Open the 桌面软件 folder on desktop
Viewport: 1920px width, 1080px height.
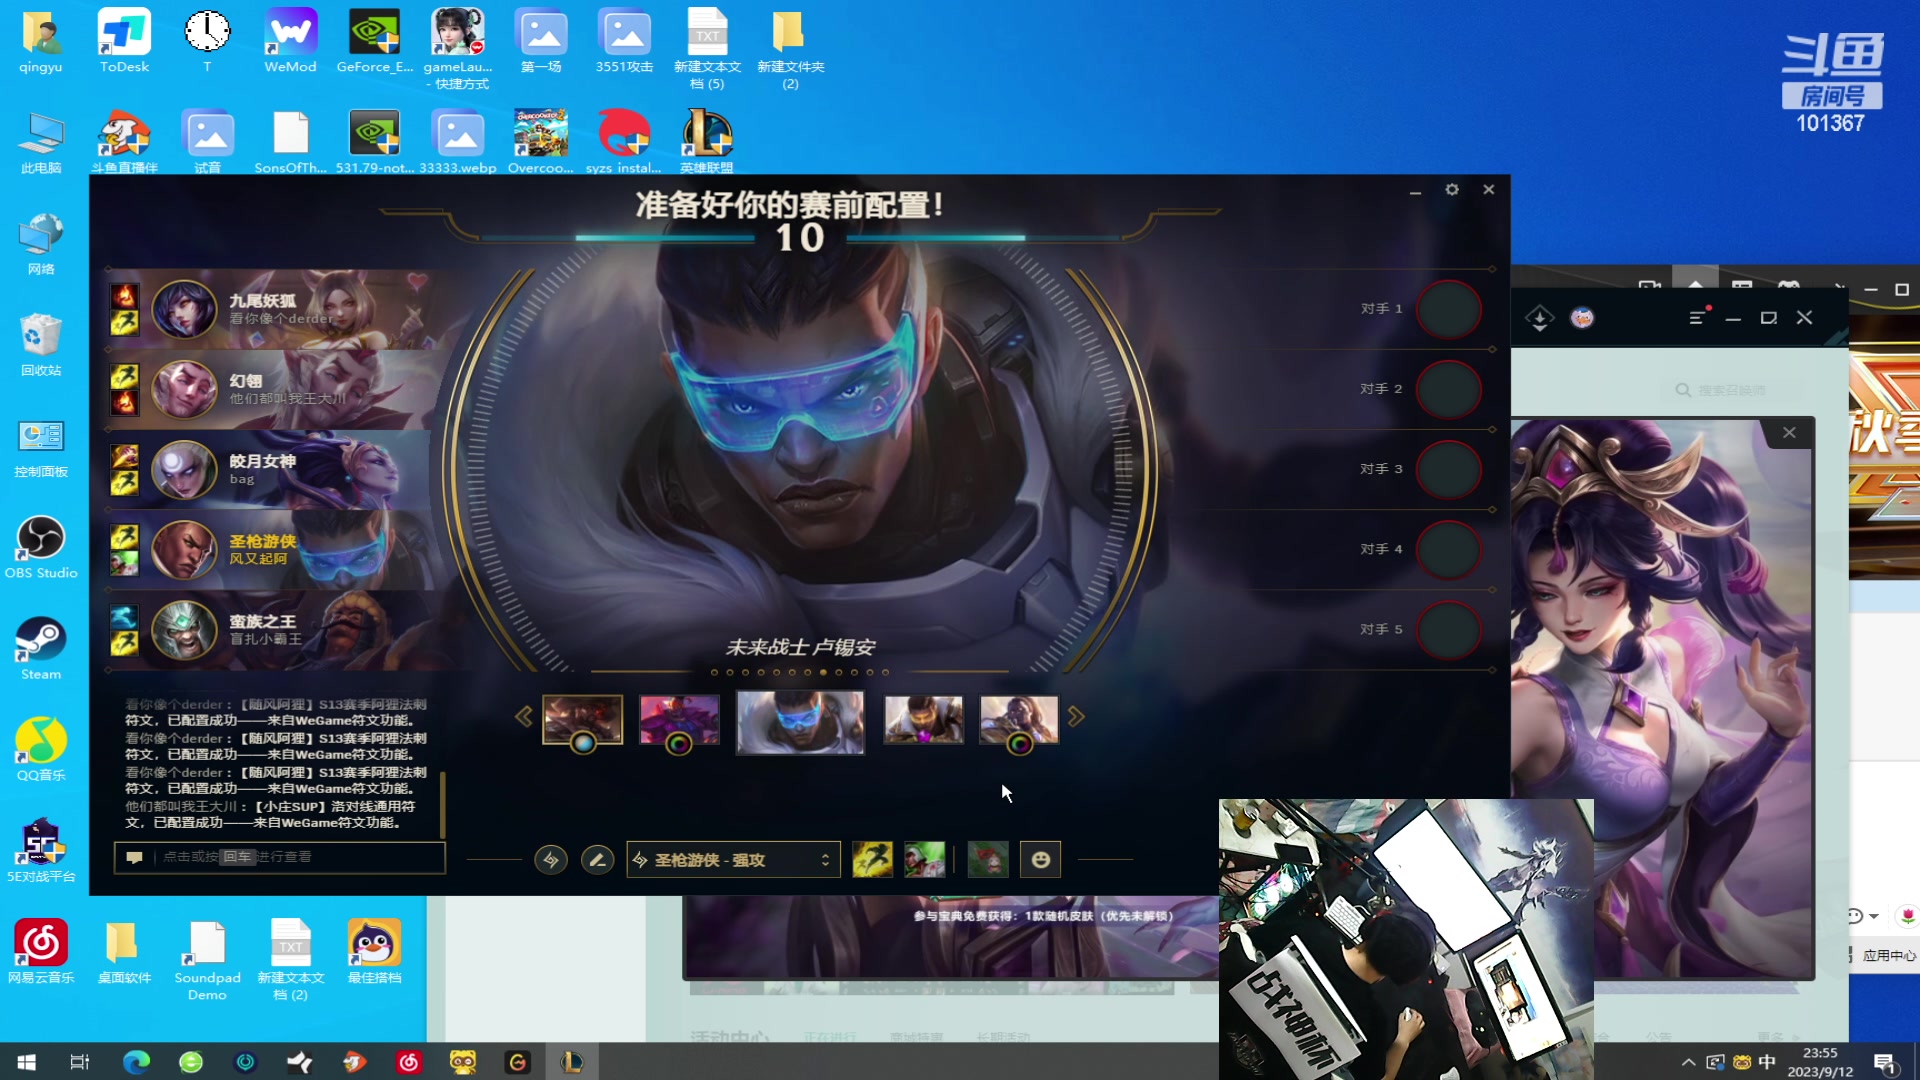click(x=124, y=952)
